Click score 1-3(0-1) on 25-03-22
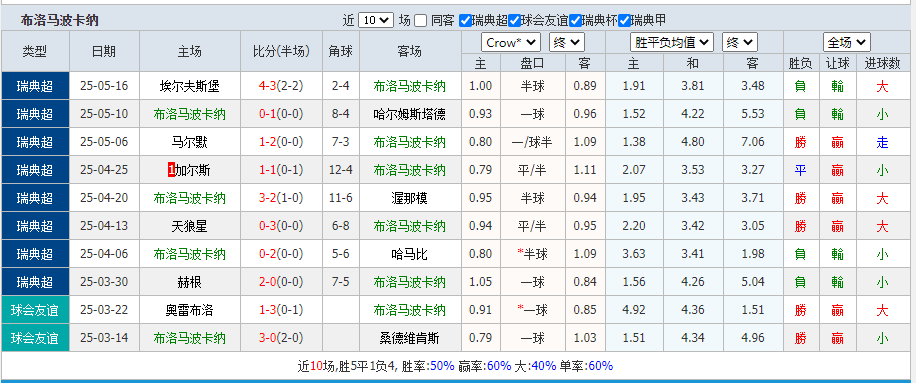Viewport: 916px width, 383px height. 282,310
